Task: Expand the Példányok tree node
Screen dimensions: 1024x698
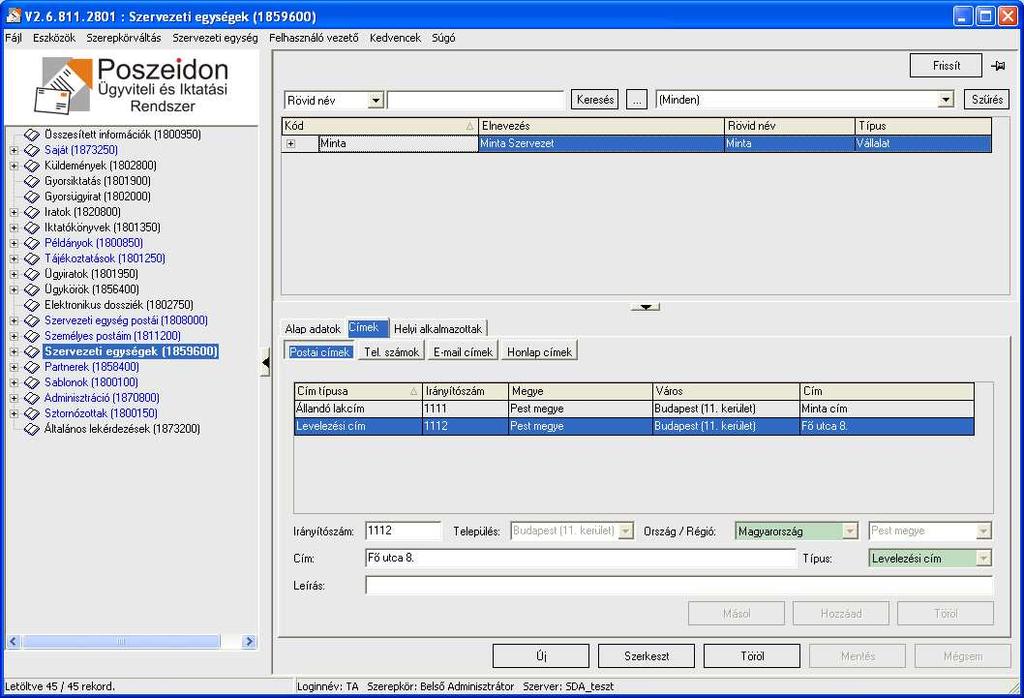Action: click(14, 243)
